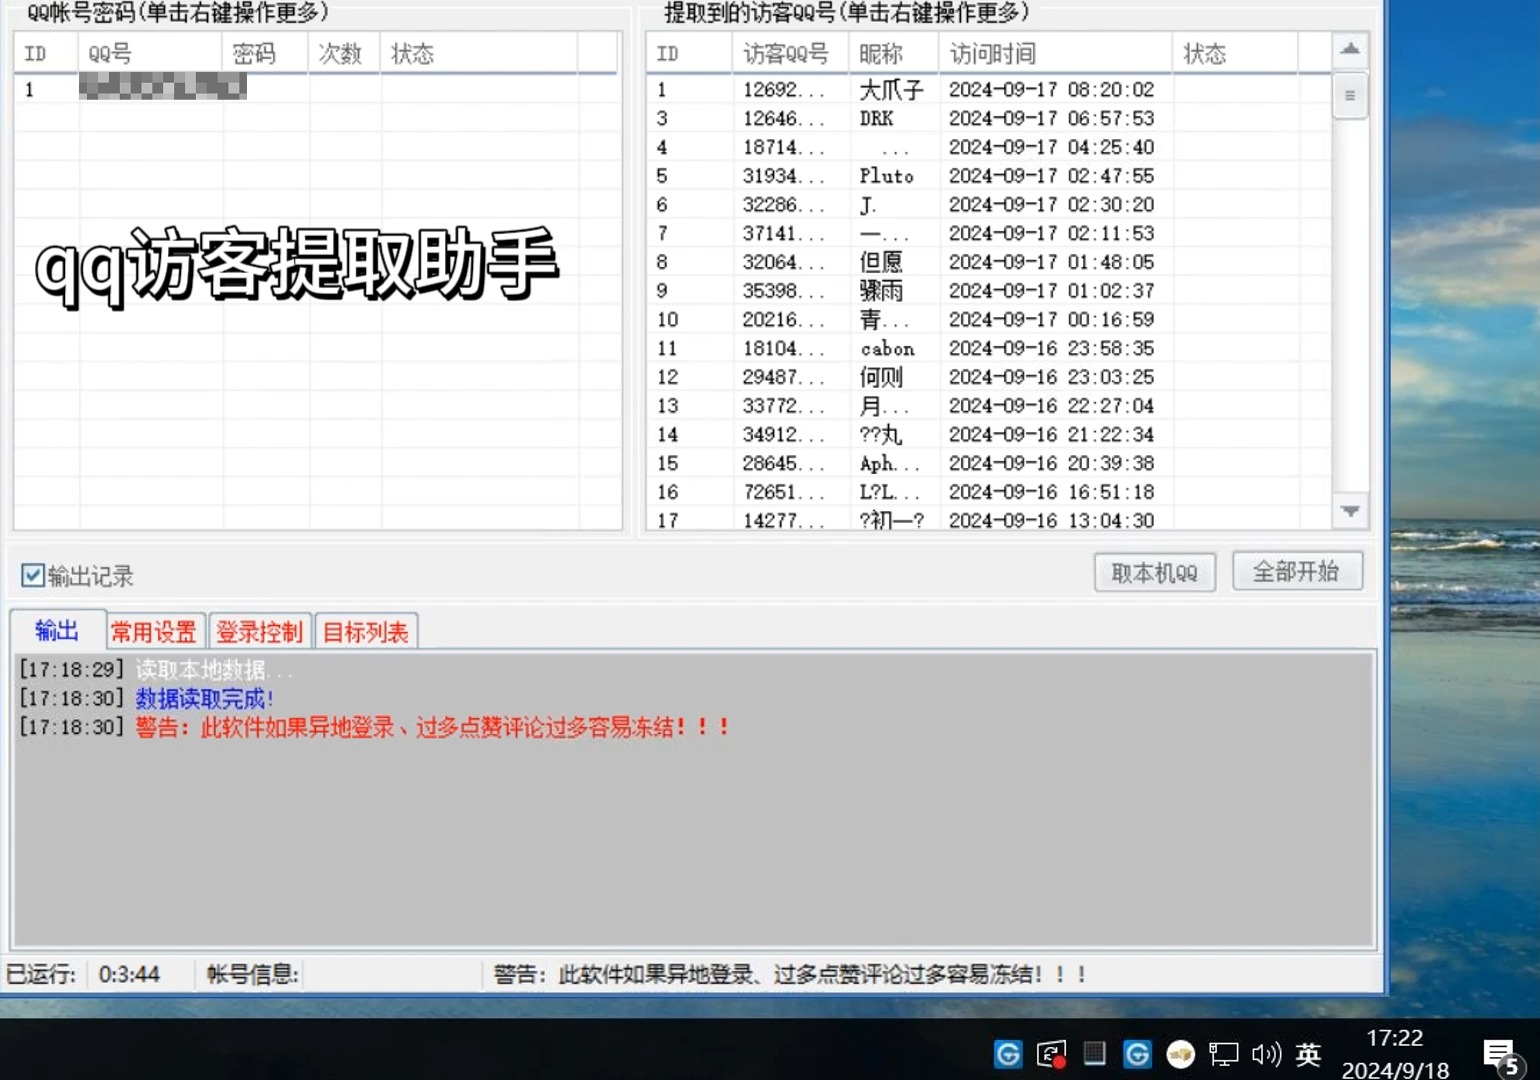Click log line 读取本地数据...
This screenshot has width=1540, height=1080.
[213, 670]
